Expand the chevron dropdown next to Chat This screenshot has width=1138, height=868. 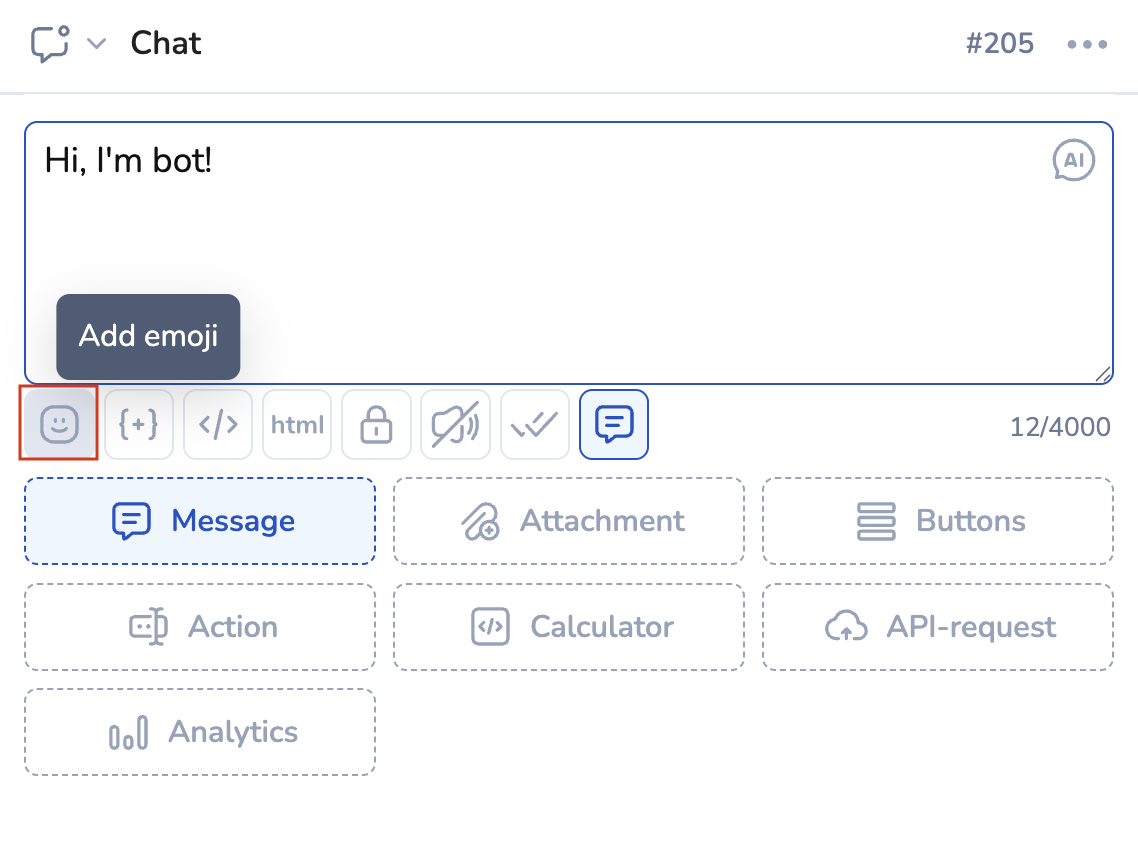(x=96, y=44)
